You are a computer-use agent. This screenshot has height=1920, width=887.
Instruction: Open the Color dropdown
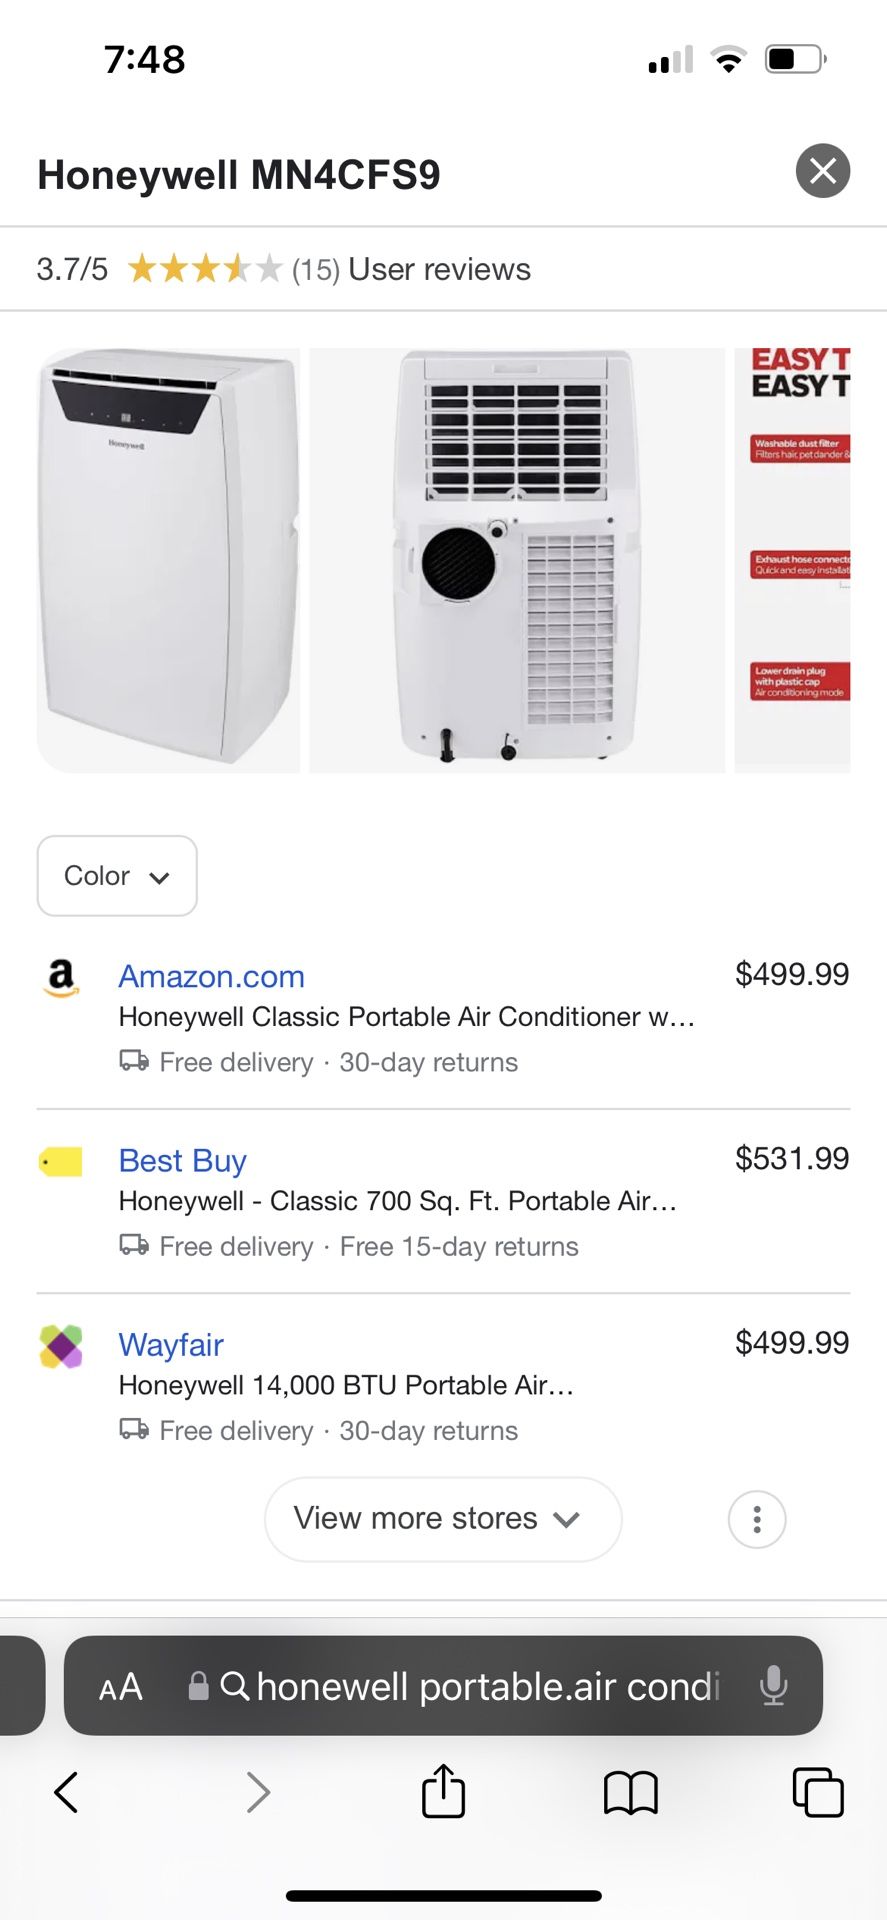coord(116,876)
